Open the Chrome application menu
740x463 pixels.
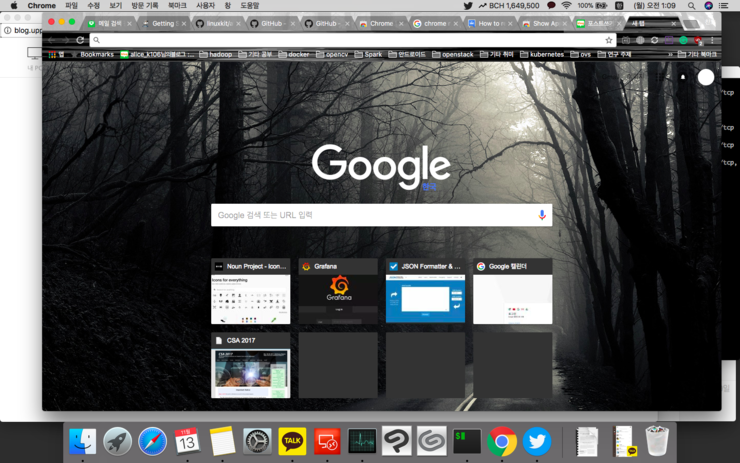[42, 6]
